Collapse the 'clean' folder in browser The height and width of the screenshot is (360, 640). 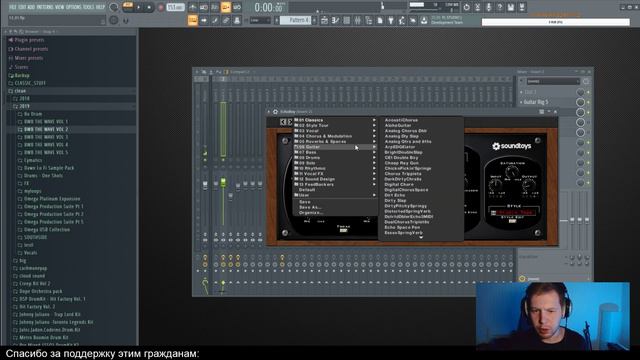[20, 91]
